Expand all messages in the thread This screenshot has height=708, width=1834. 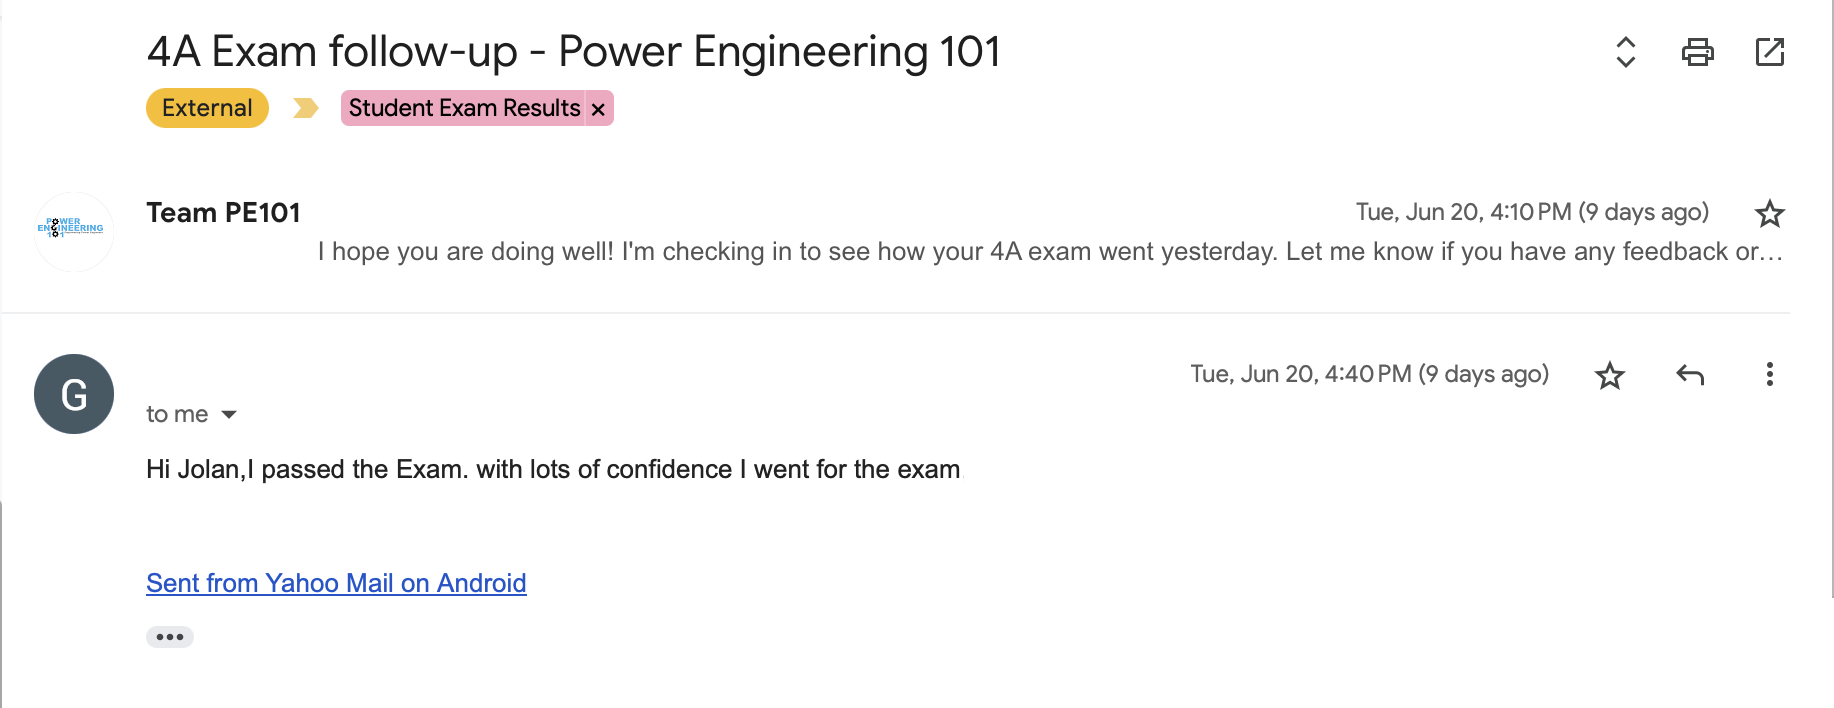pyautogui.click(x=1626, y=52)
